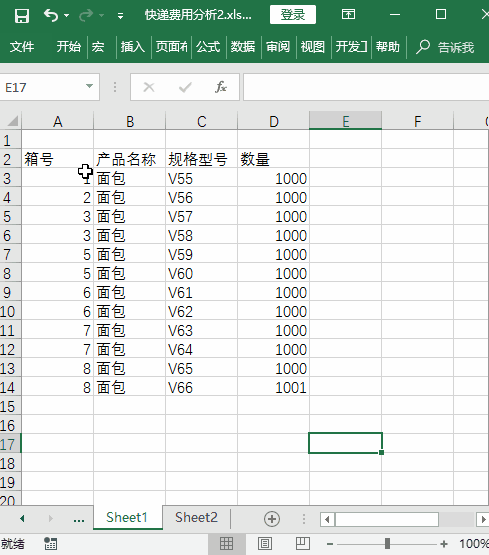Click the Save icon in quick access toolbar

pos(21,16)
